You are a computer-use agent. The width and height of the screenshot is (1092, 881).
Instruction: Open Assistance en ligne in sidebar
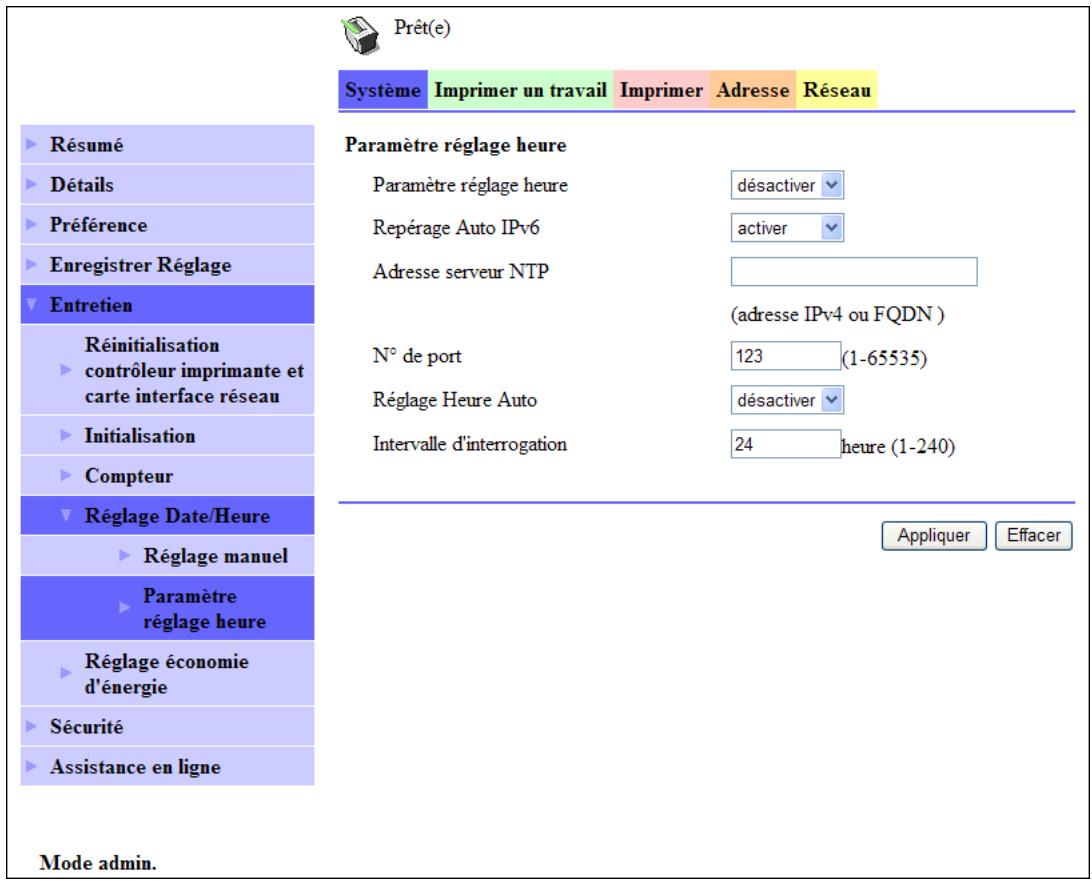(167, 766)
